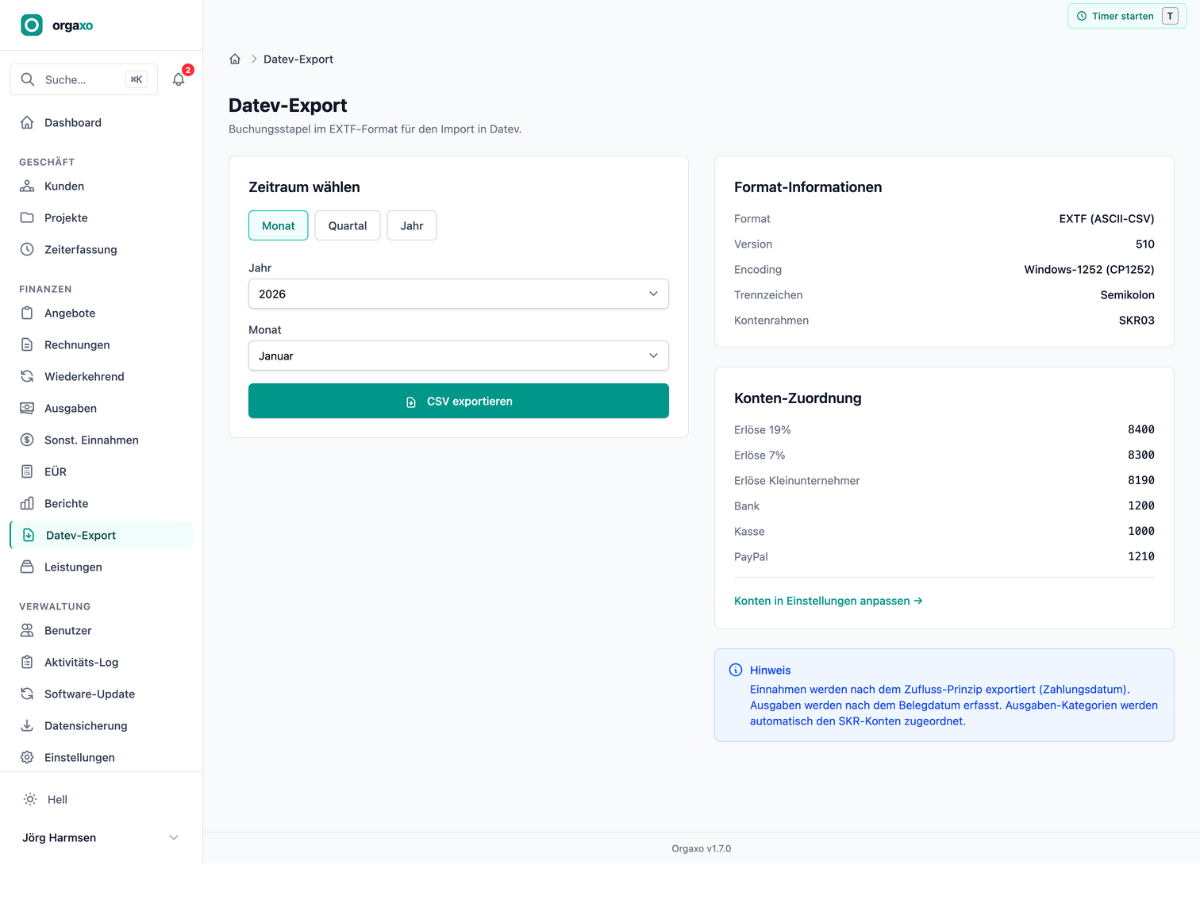Click the Einstellungen gear icon
The width and height of the screenshot is (1200, 900).
click(27, 758)
